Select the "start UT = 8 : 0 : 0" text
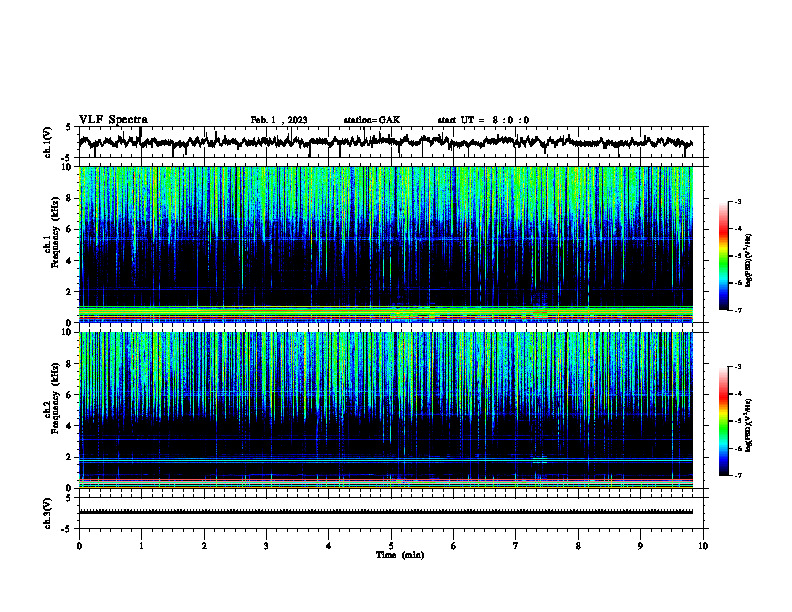 click(483, 120)
